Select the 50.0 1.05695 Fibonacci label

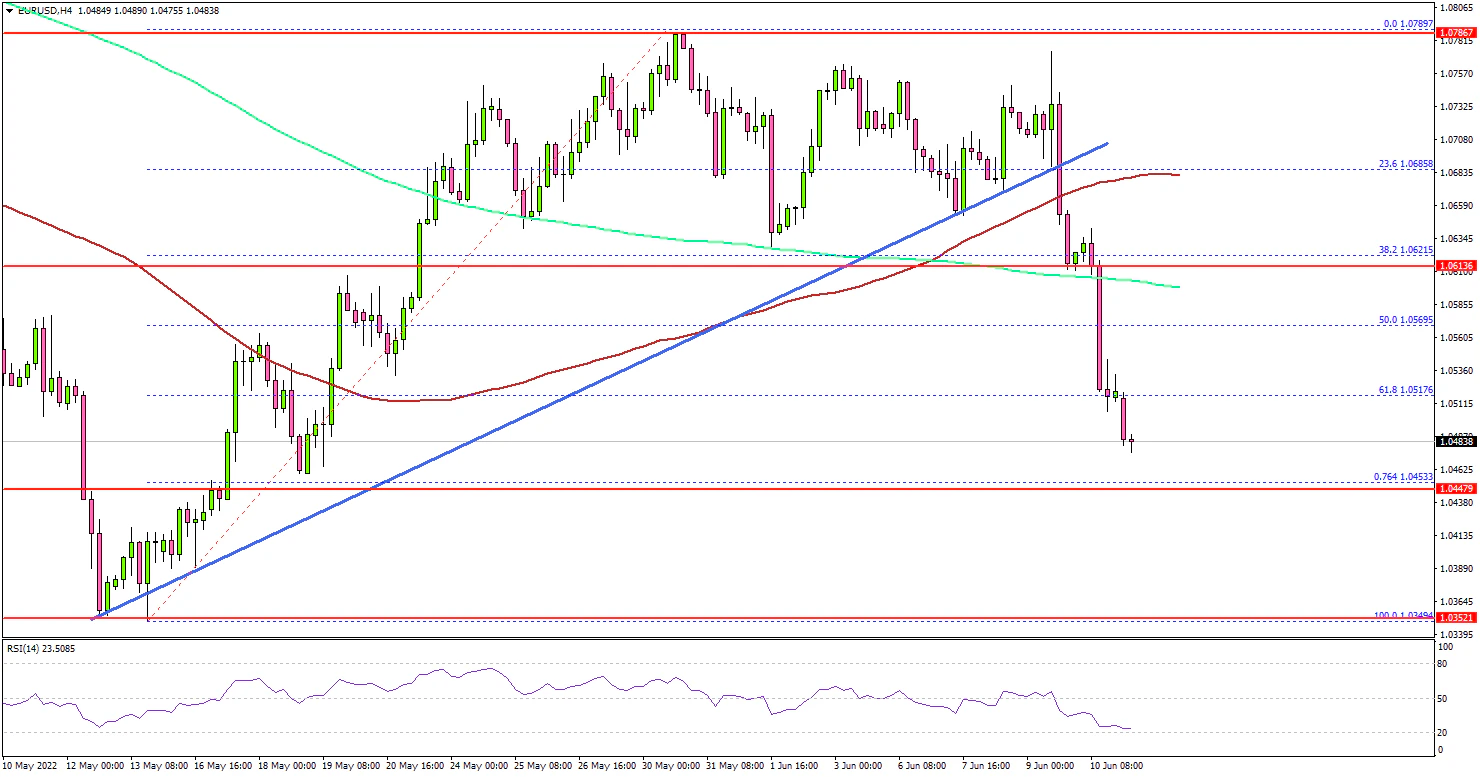click(1406, 320)
